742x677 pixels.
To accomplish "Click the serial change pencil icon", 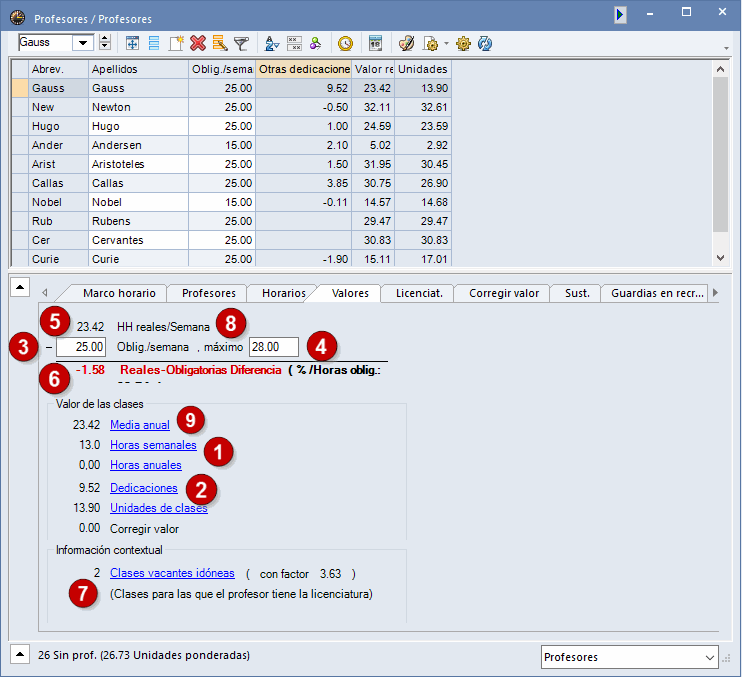I will (220, 44).
